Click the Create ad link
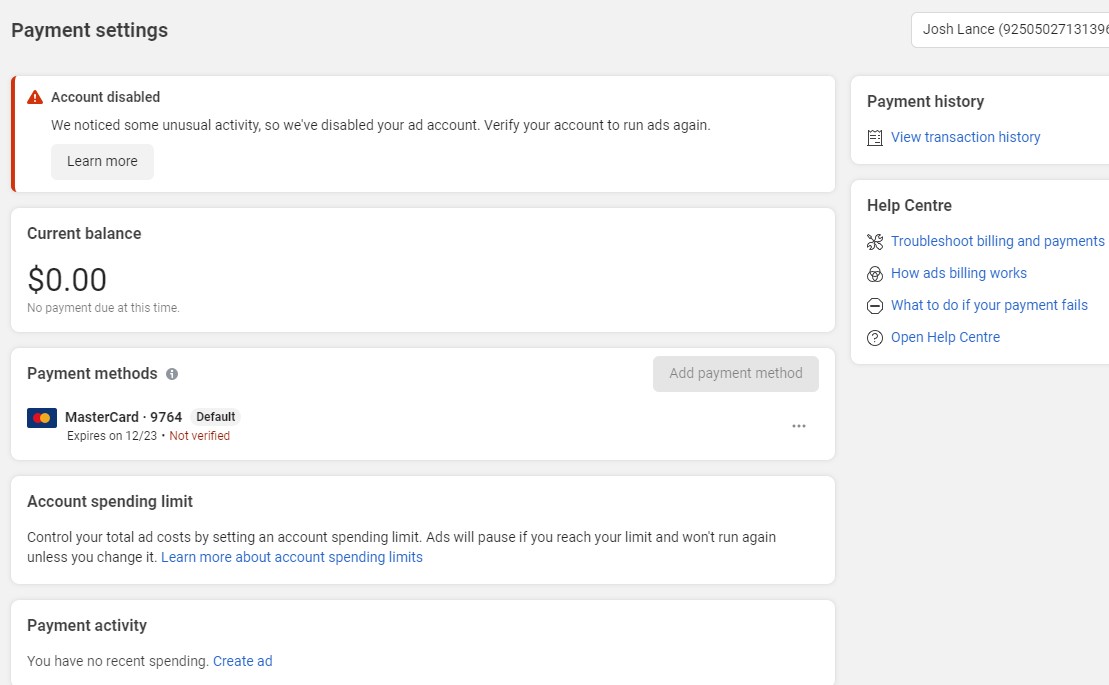The height and width of the screenshot is (685, 1109). tap(243, 661)
